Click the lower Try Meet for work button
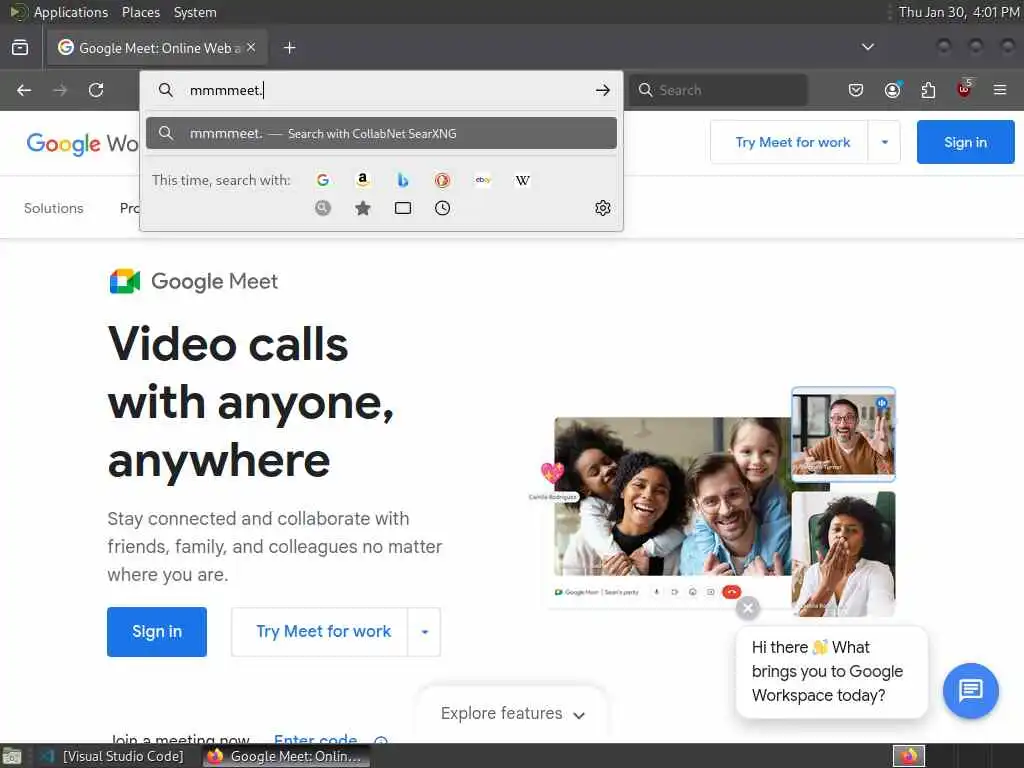Viewport: 1024px width, 768px height. point(319,632)
